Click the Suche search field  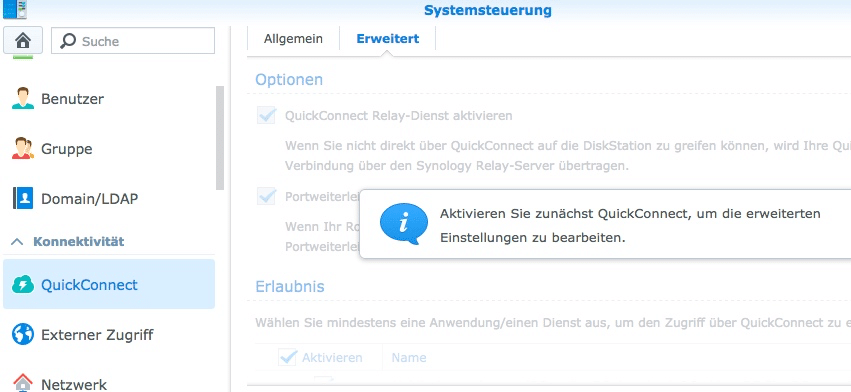(x=133, y=41)
